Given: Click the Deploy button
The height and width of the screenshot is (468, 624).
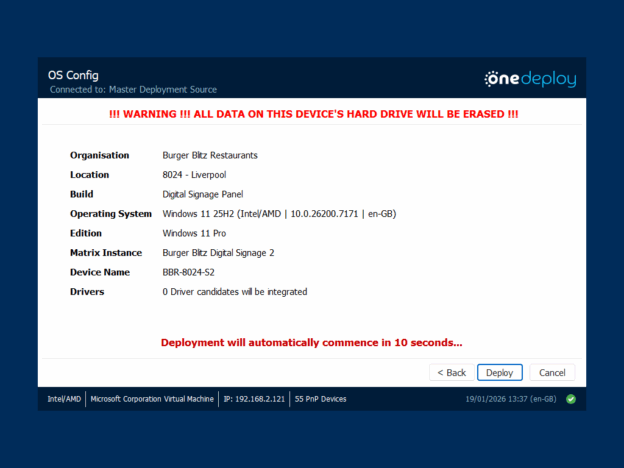Looking at the screenshot, I should pos(499,372).
